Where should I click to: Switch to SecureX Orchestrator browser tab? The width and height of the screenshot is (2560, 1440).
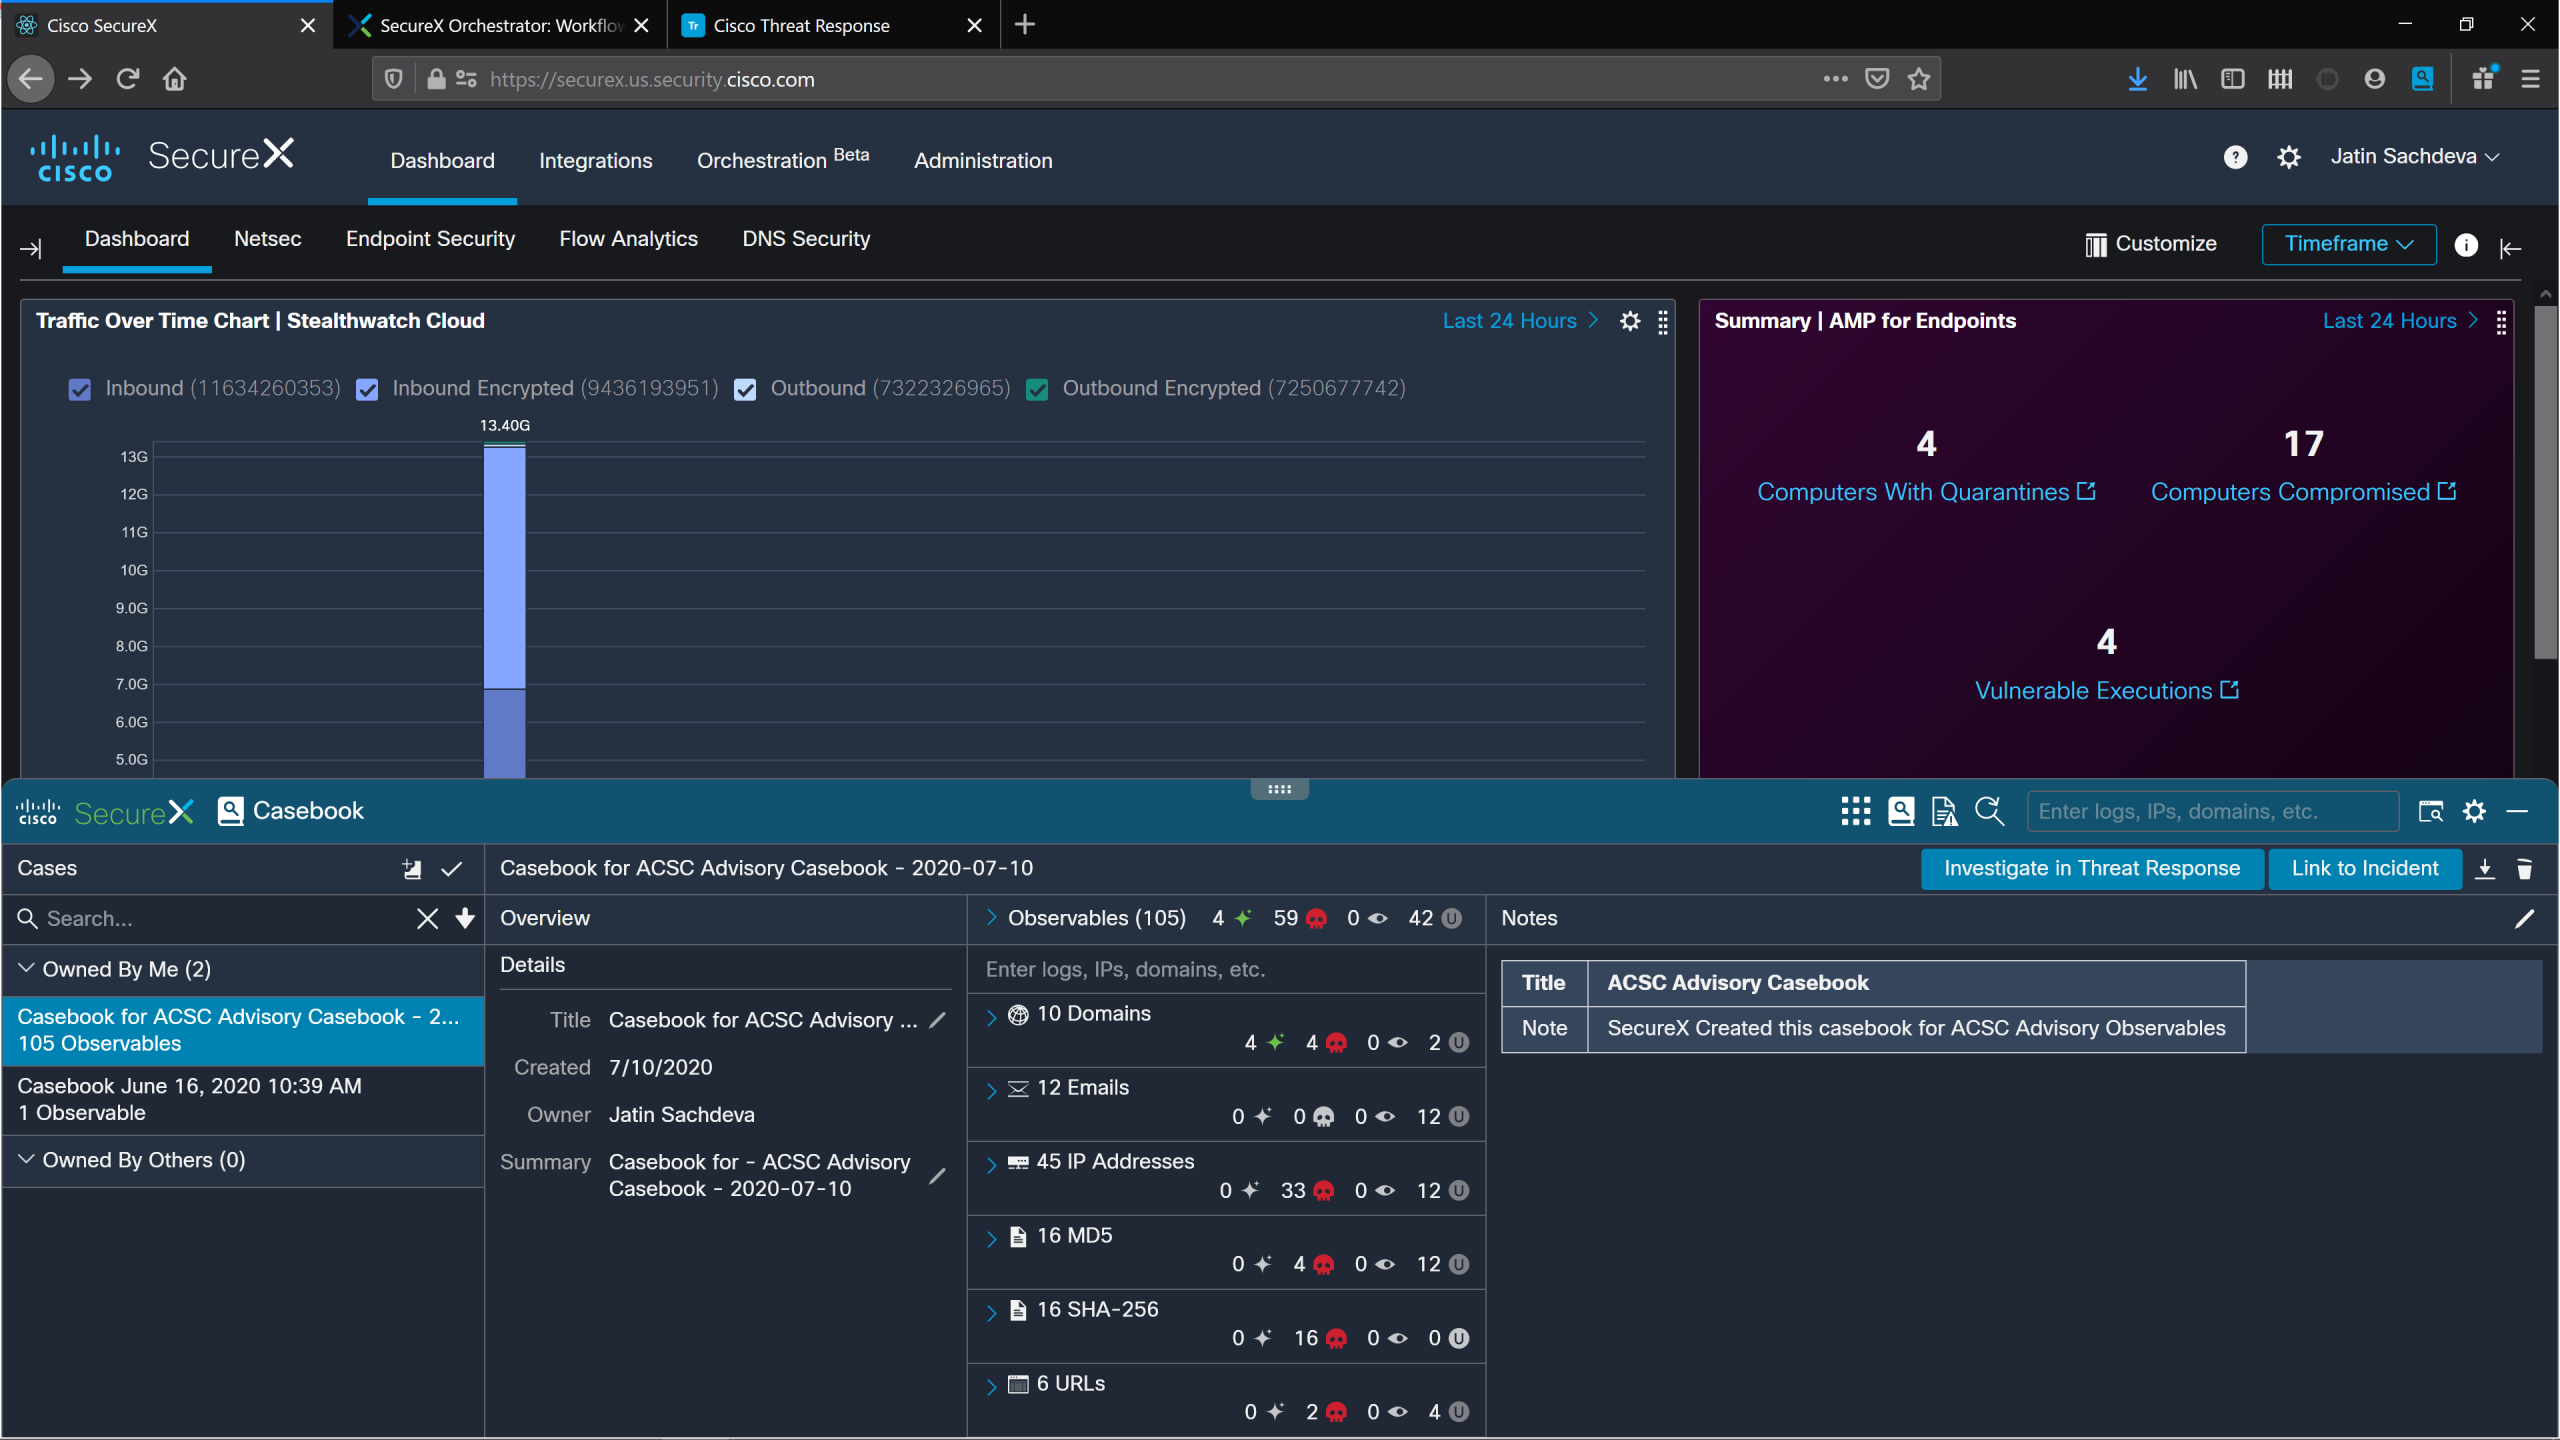[500, 25]
